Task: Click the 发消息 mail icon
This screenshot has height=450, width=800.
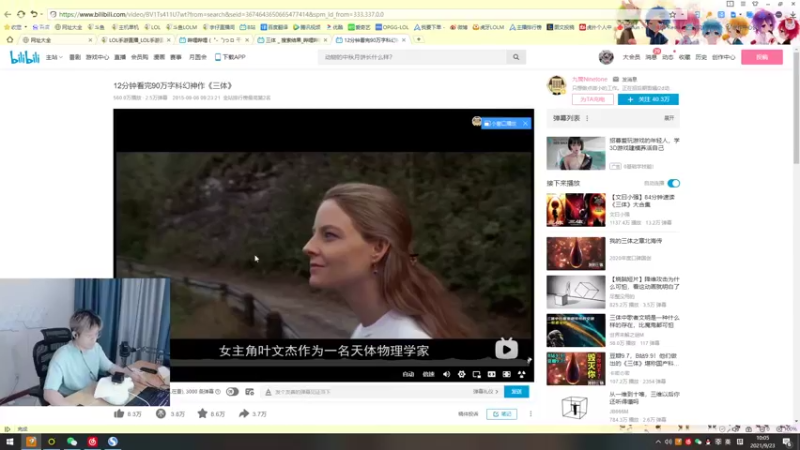Action: (x=615, y=80)
